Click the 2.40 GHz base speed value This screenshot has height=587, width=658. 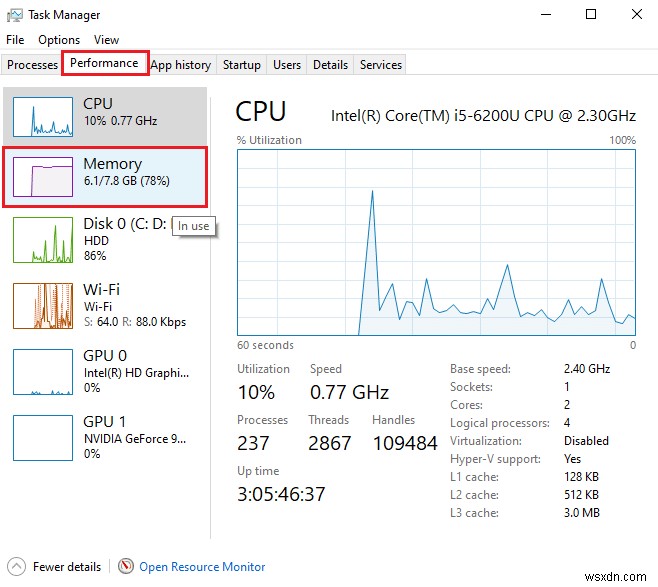pyautogui.click(x=587, y=369)
